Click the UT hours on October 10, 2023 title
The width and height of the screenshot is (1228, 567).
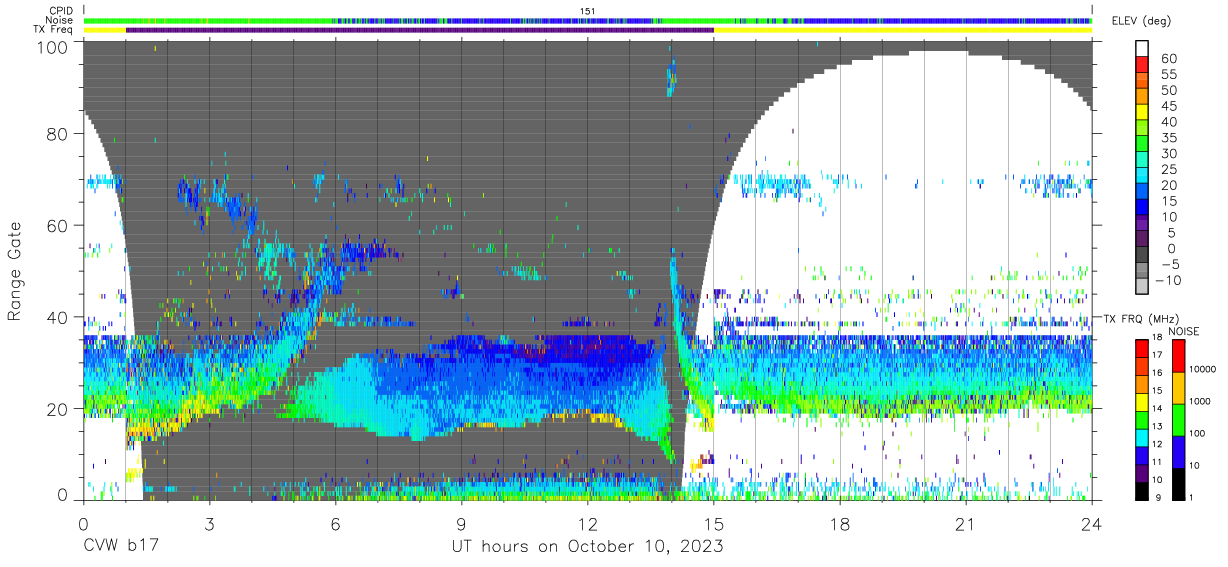click(588, 547)
